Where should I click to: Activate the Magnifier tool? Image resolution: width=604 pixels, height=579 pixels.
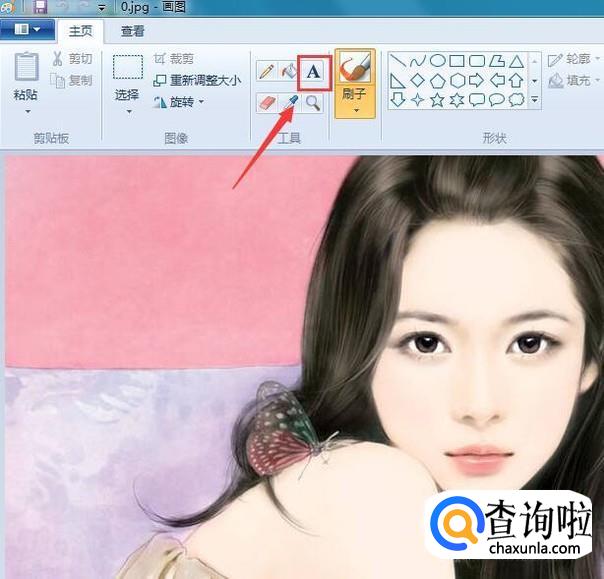(313, 103)
